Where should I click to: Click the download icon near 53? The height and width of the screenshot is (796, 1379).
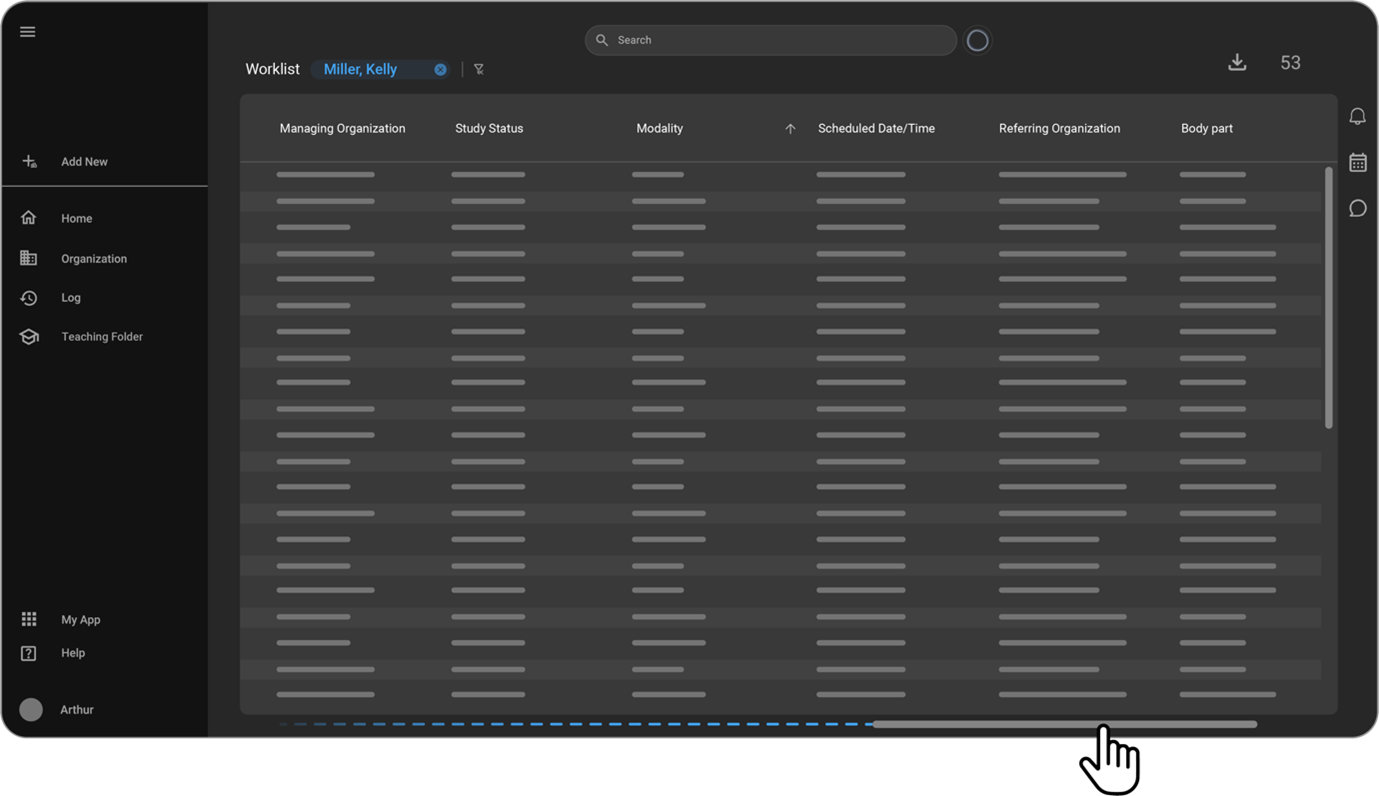(x=1237, y=62)
